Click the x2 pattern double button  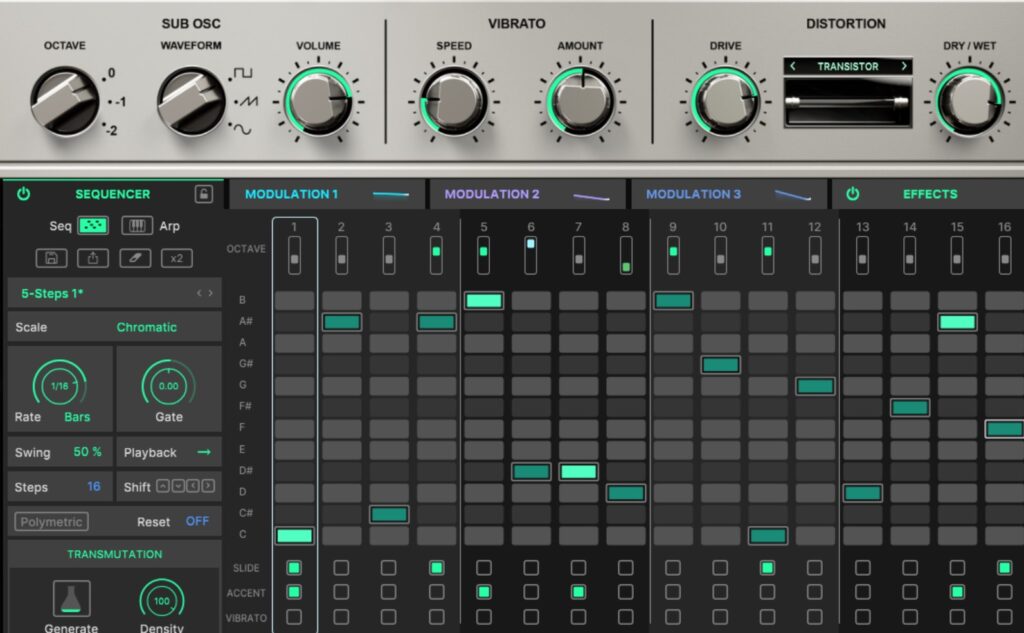(176, 258)
